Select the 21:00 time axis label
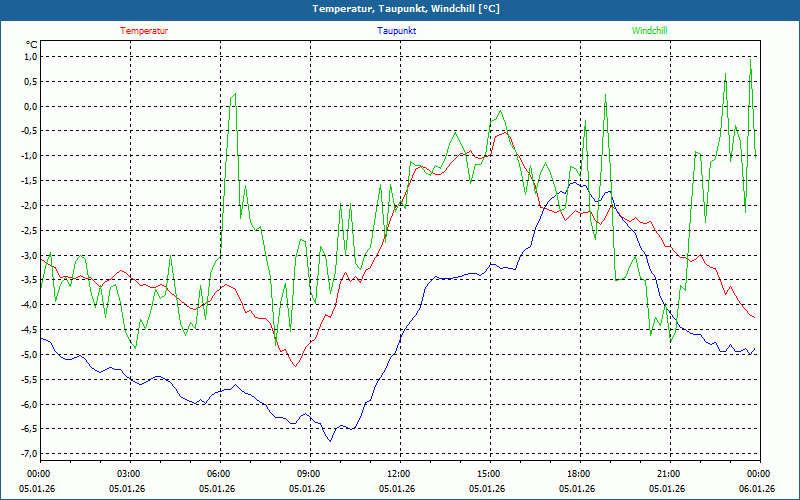Screen dimensions: 800x500 tap(668, 473)
